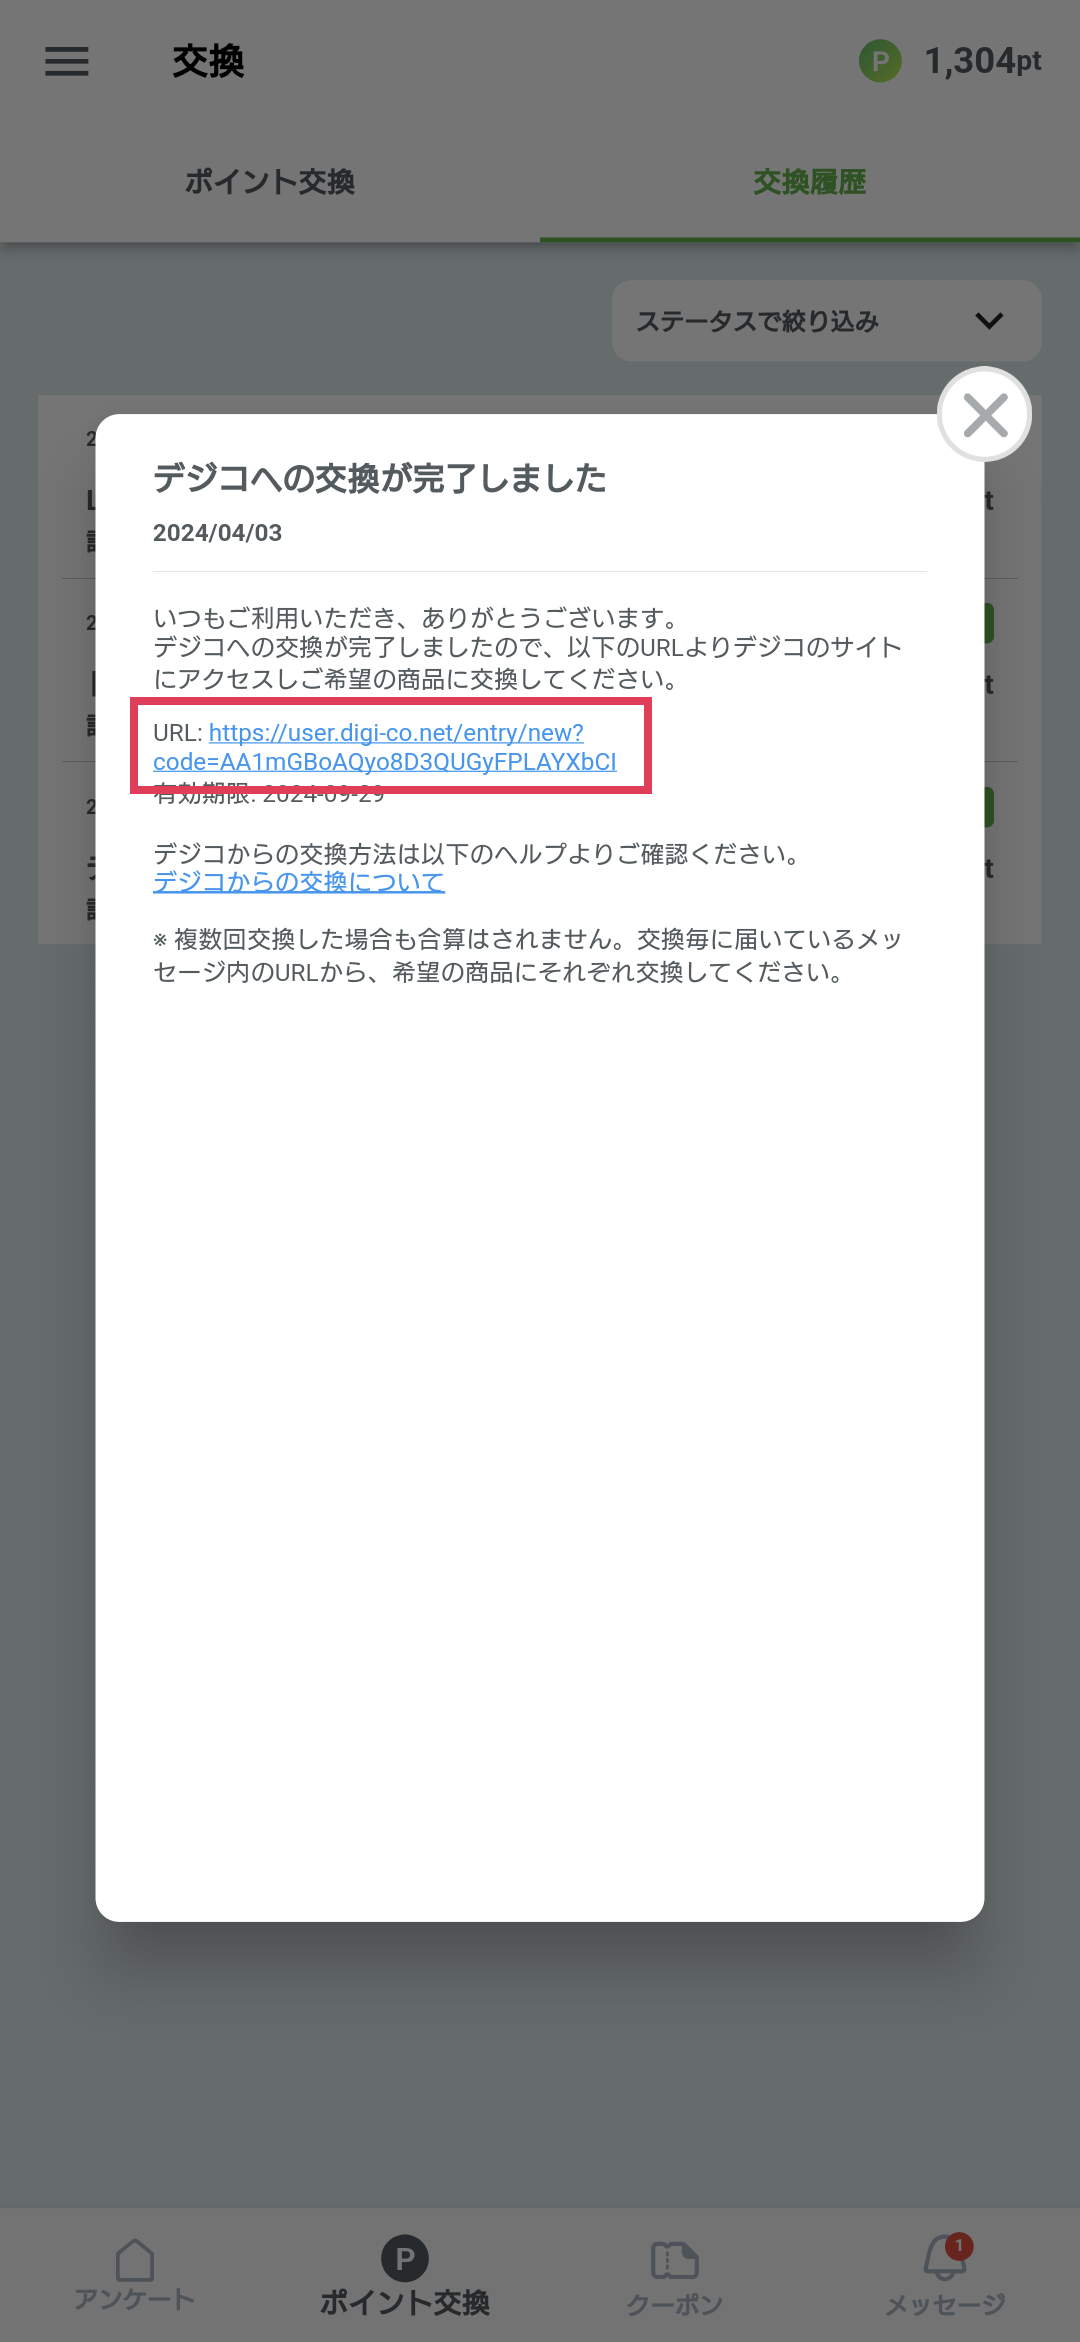
Task: Select the dialog heading デジコへの交換が完了しました
Action: [380, 478]
